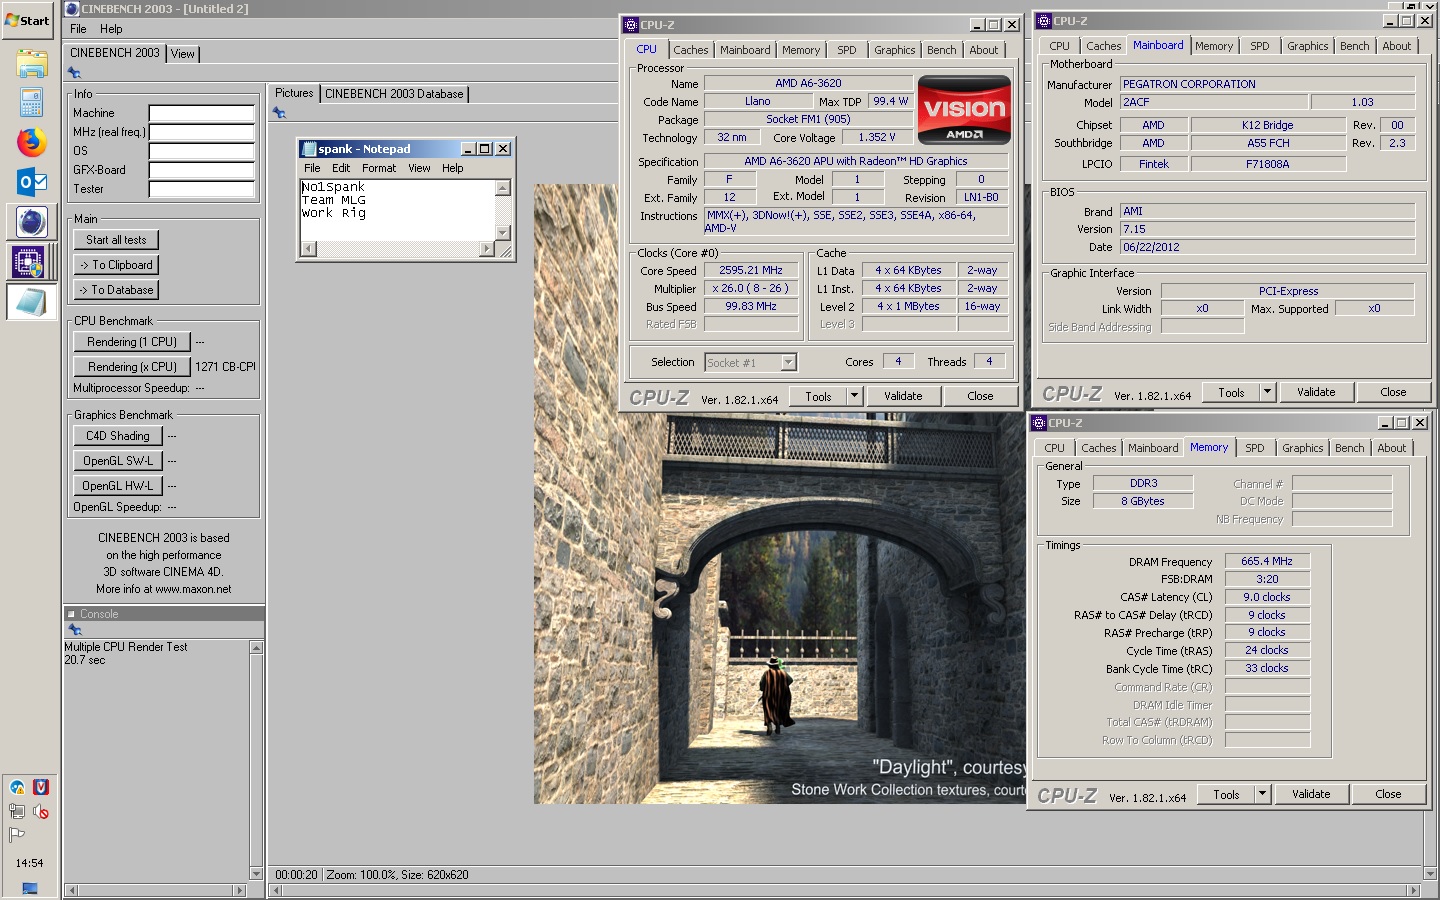This screenshot has height=900, width=1440.
Task: Open the network tray icon
Action: pyautogui.click(x=17, y=811)
